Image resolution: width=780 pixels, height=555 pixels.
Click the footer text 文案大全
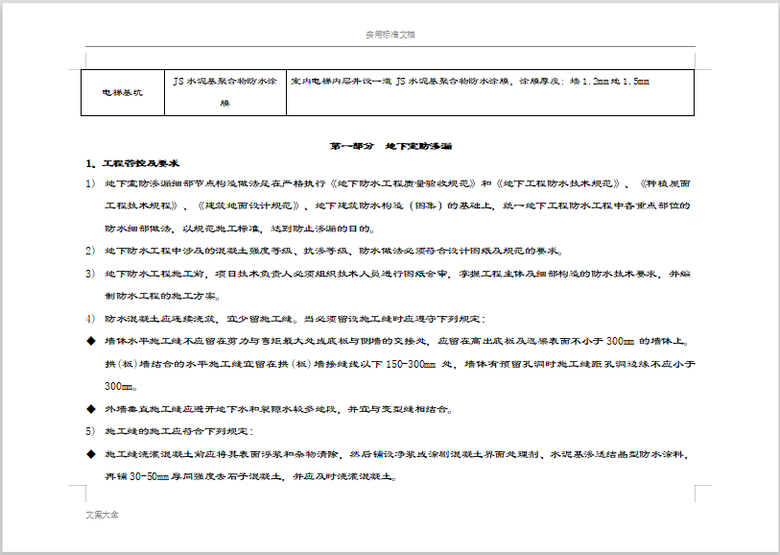click(x=102, y=515)
